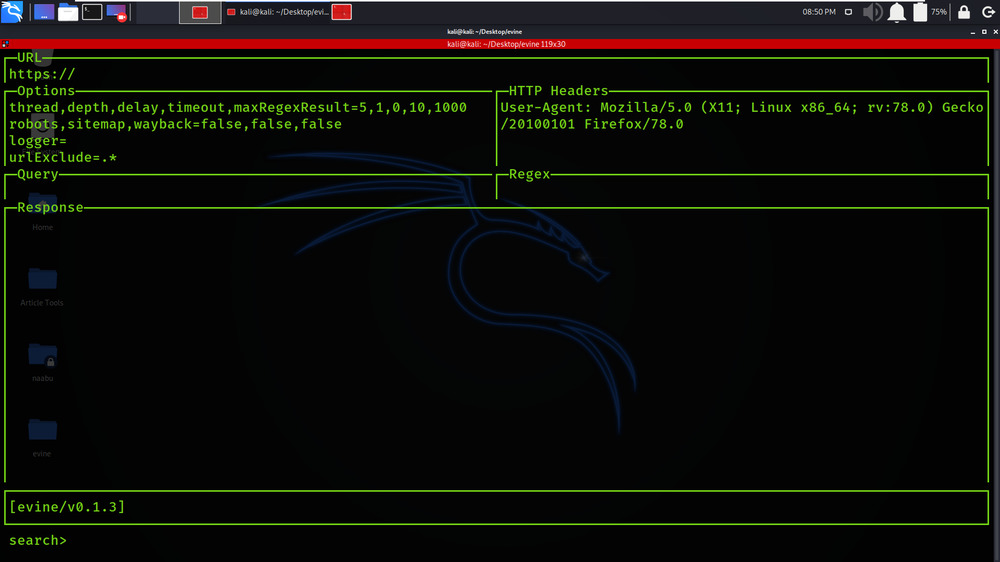This screenshot has width=1000, height=562.
Task: Click the log out arrow icon
Action: [988, 11]
